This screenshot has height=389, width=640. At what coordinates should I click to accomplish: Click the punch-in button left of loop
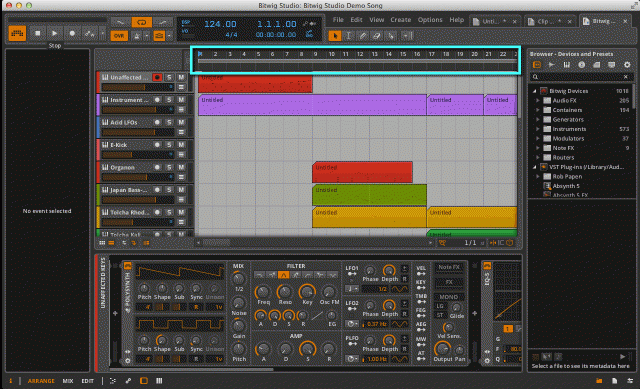(x=120, y=22)
